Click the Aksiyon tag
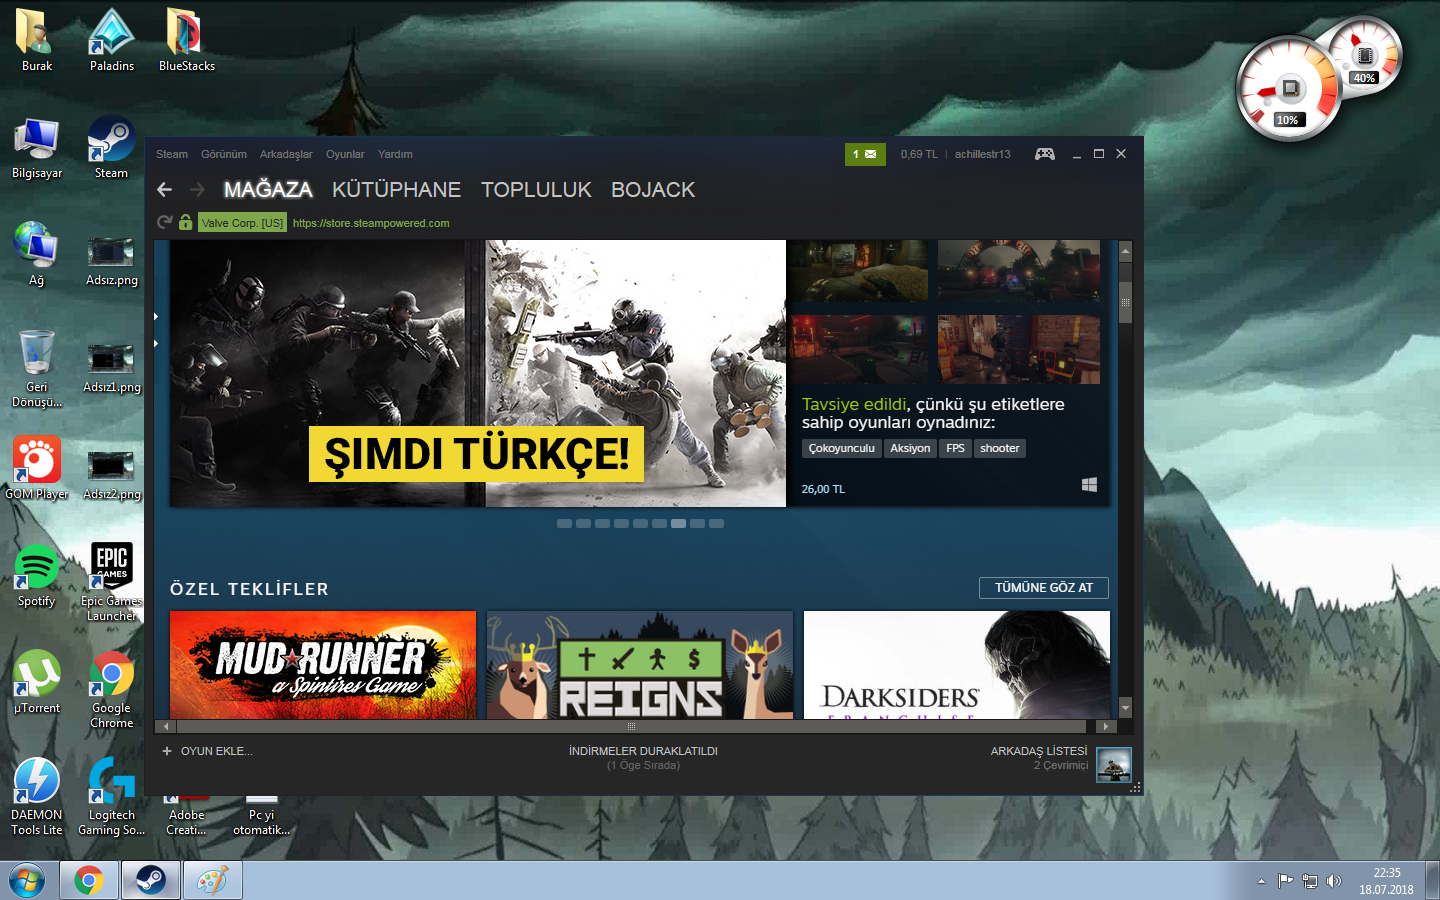1440x900 pixels. tap(910, 448)
